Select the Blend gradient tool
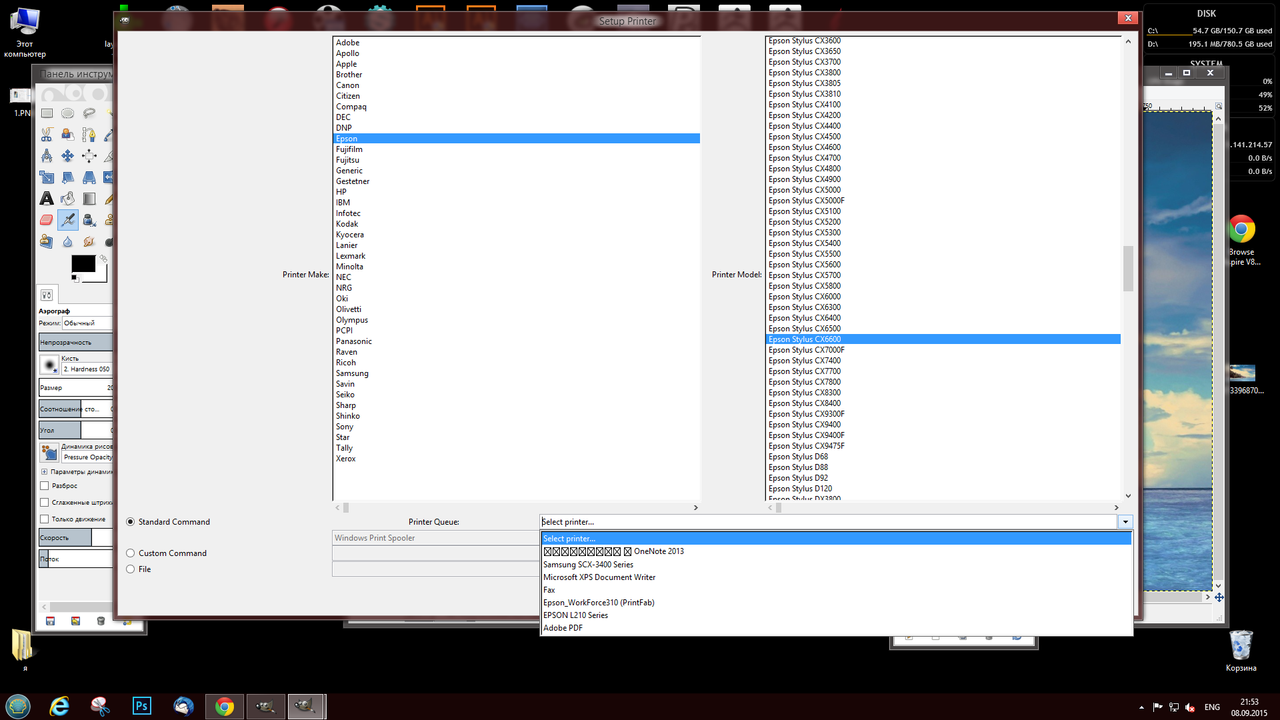Viewport: 1280px width, 720px height. coord(89,198)
